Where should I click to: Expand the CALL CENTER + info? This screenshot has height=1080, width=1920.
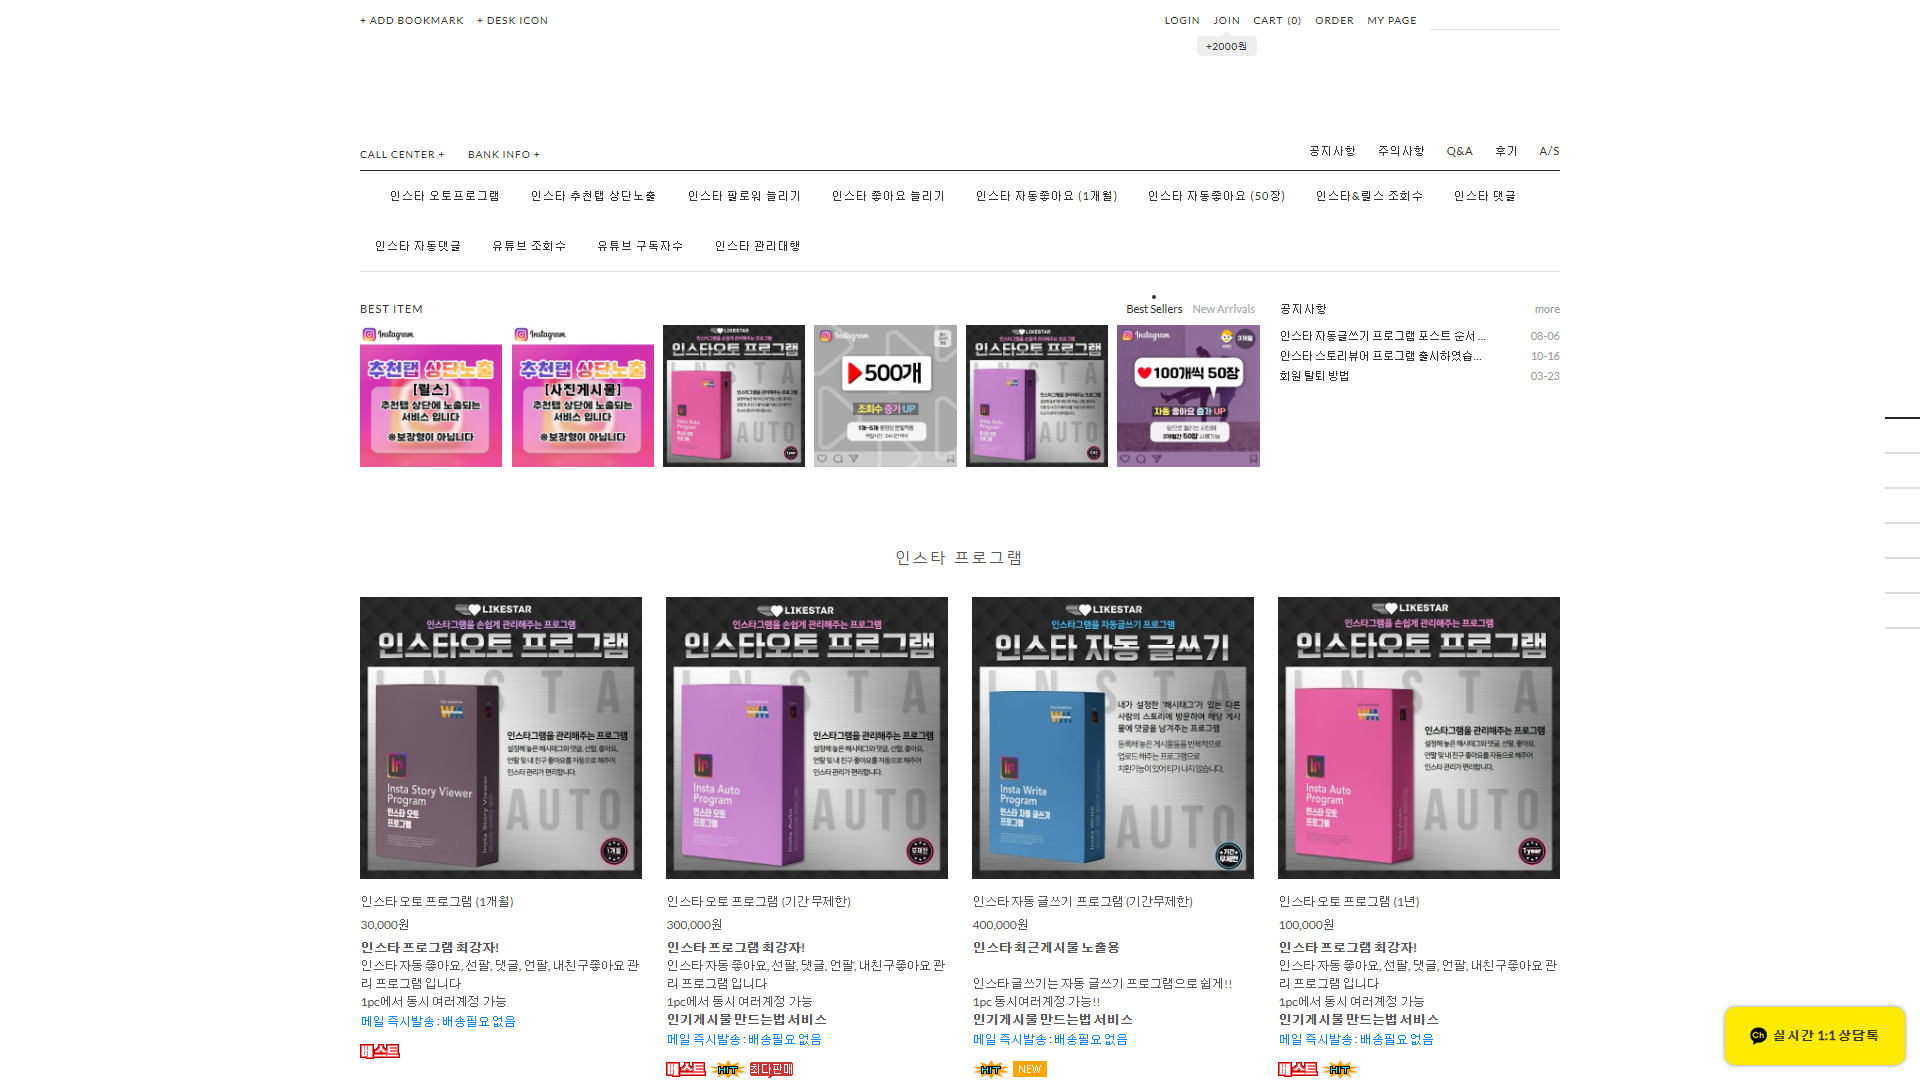(x=402, y=155)
